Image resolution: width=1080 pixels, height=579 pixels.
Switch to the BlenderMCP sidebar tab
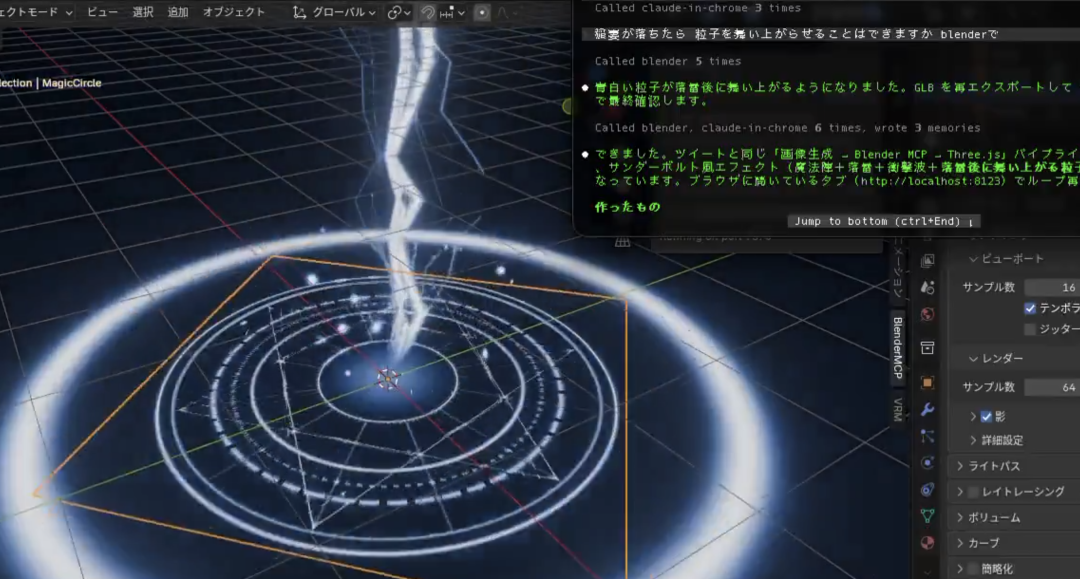897,348
